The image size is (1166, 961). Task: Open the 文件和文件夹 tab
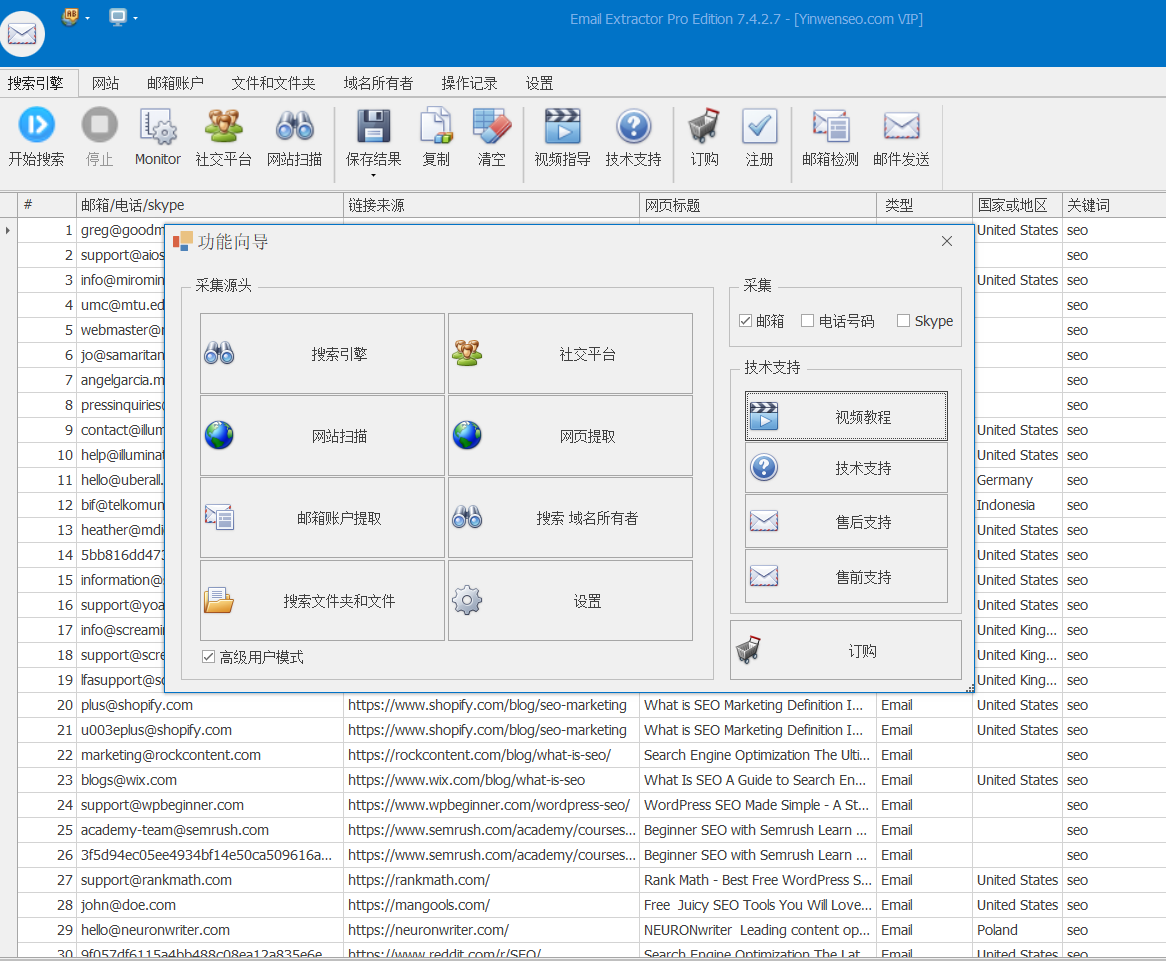274,83
